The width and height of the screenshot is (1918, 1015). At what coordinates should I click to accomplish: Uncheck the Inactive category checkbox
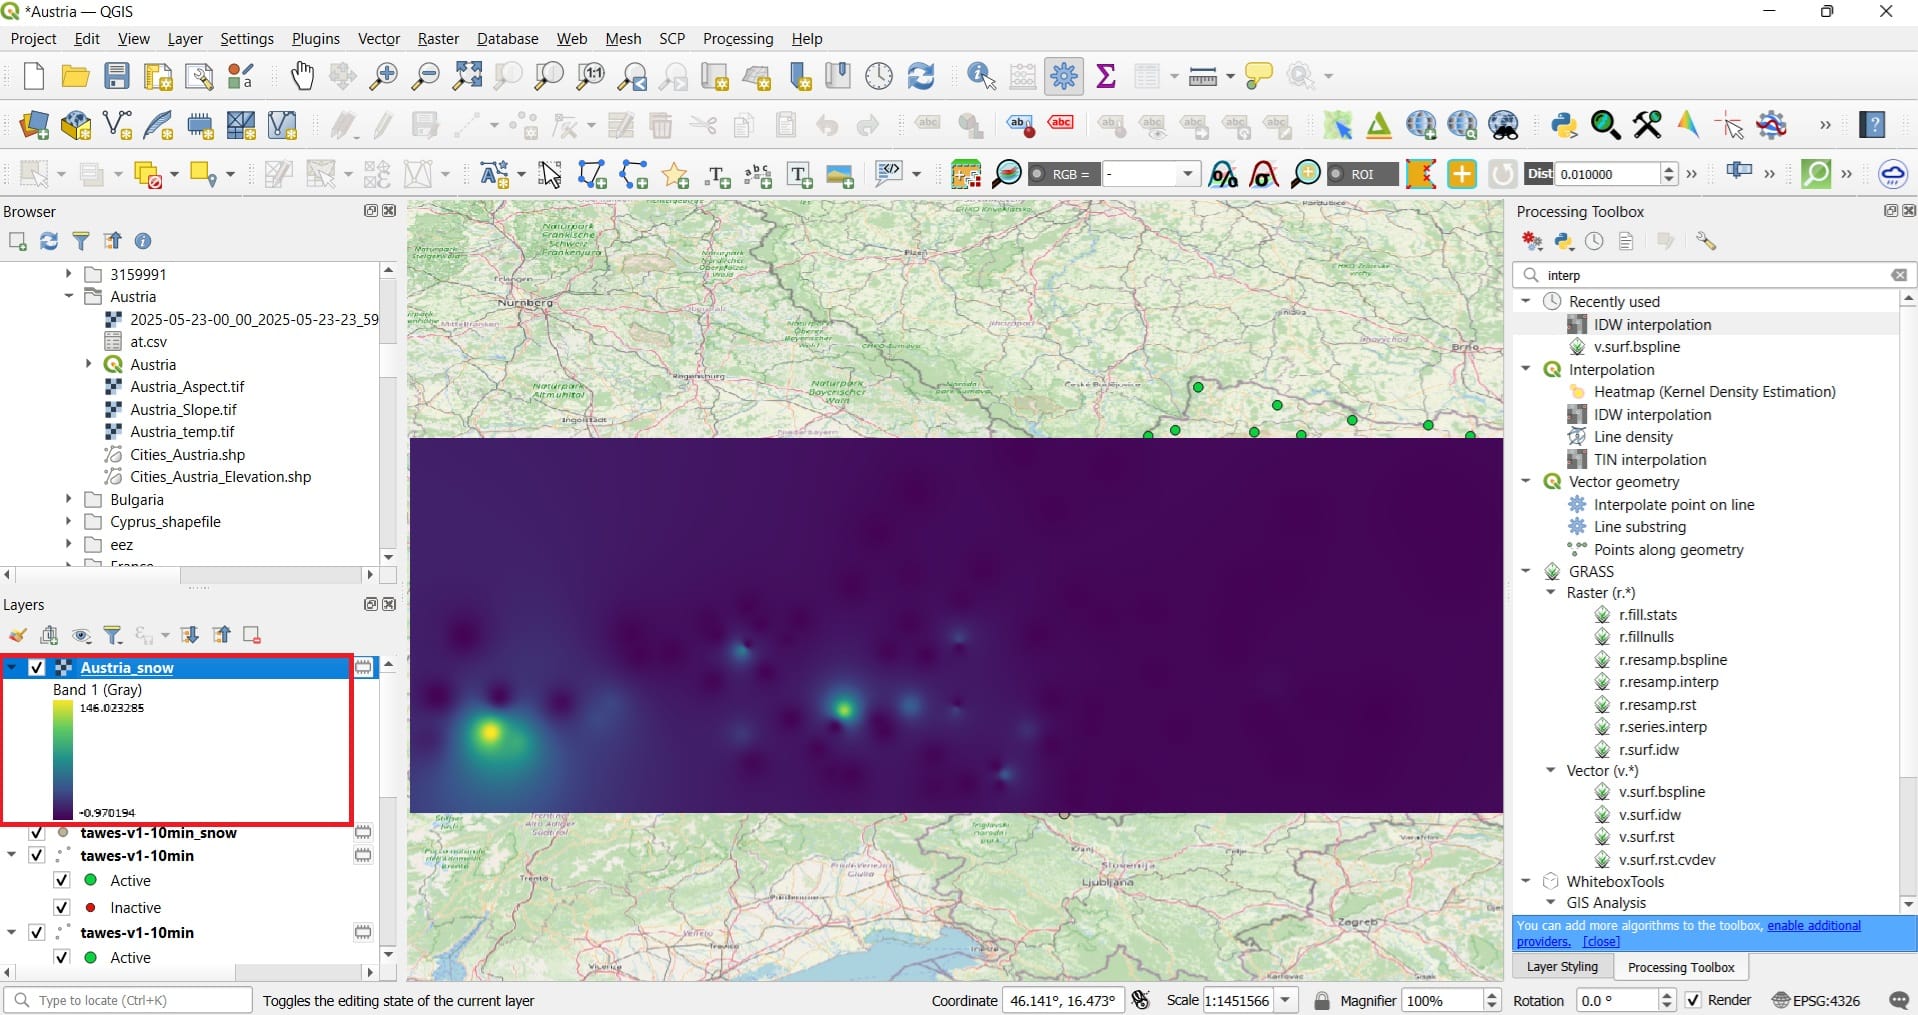tap(62, 907)
